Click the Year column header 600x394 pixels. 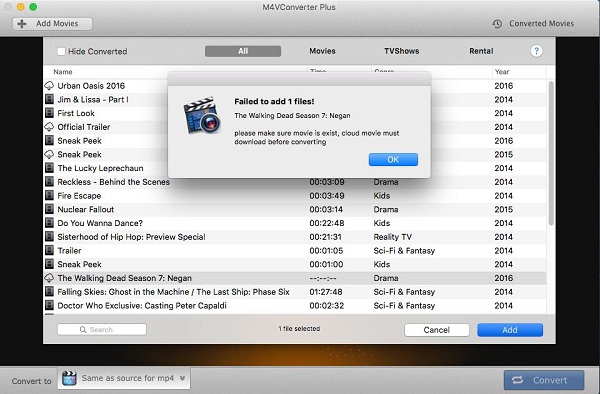502,72
